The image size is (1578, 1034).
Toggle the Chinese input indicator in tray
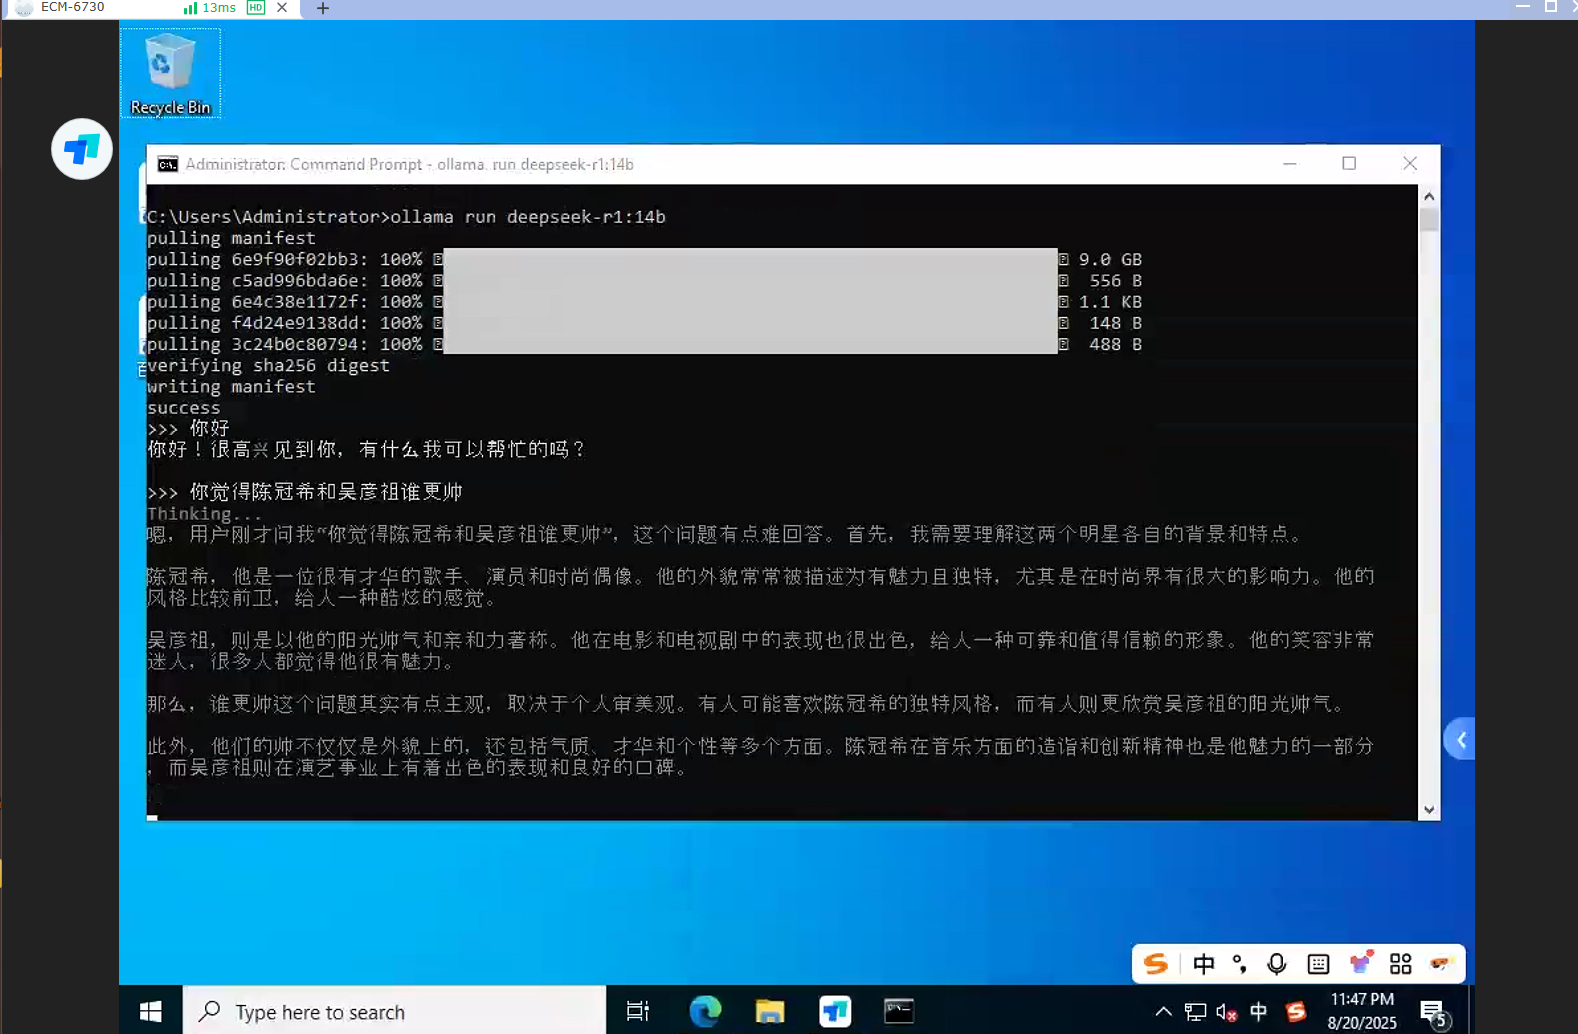pyautogui.click(x=1259, y=1012)
